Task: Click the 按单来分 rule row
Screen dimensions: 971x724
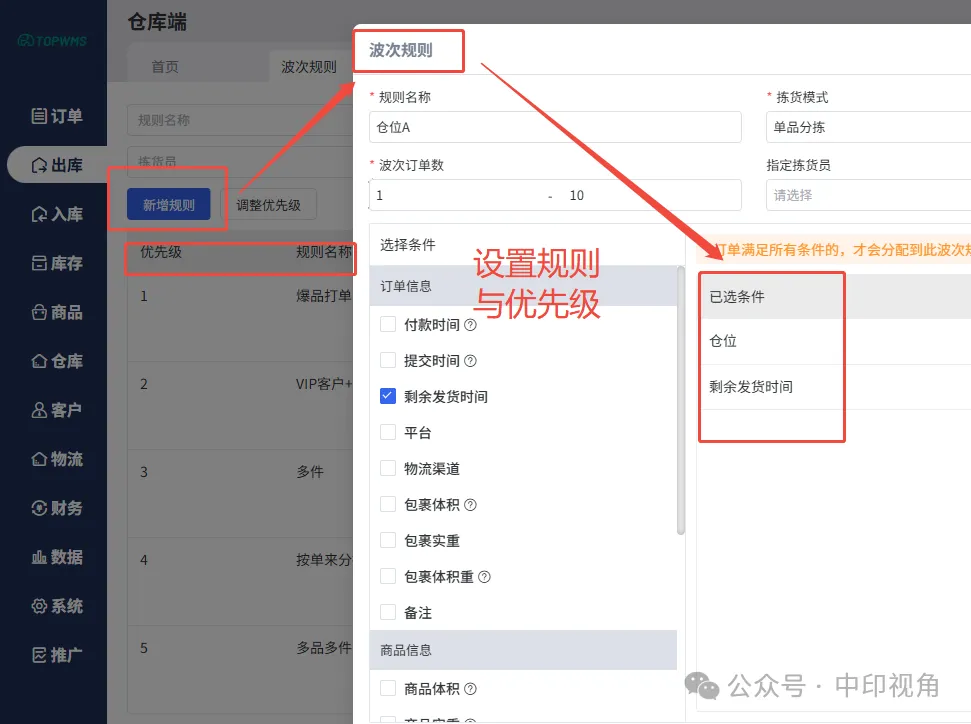Action: 240,582
